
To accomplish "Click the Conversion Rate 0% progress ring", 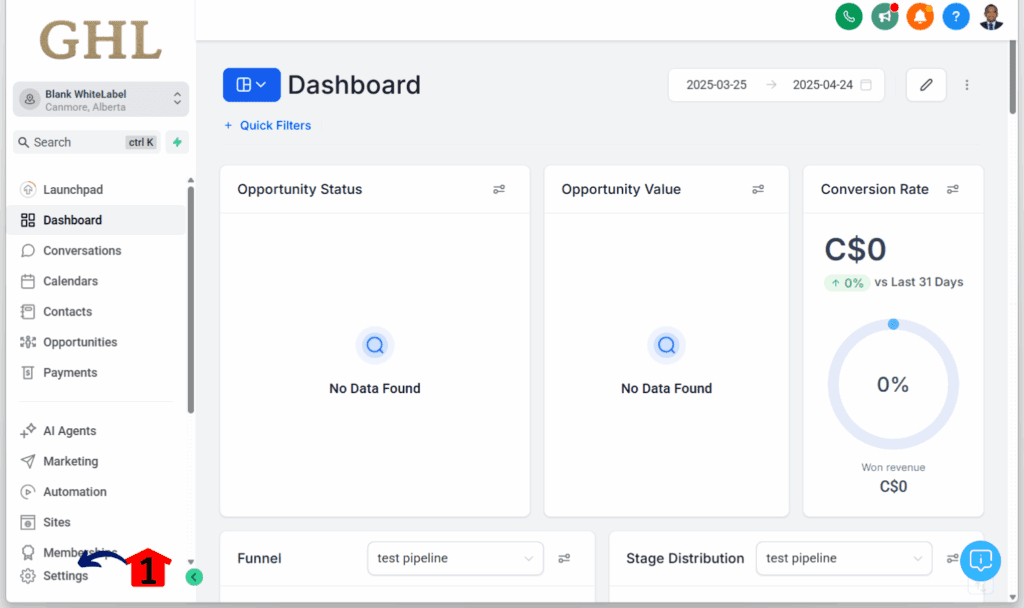I will [x=893, y=384].
